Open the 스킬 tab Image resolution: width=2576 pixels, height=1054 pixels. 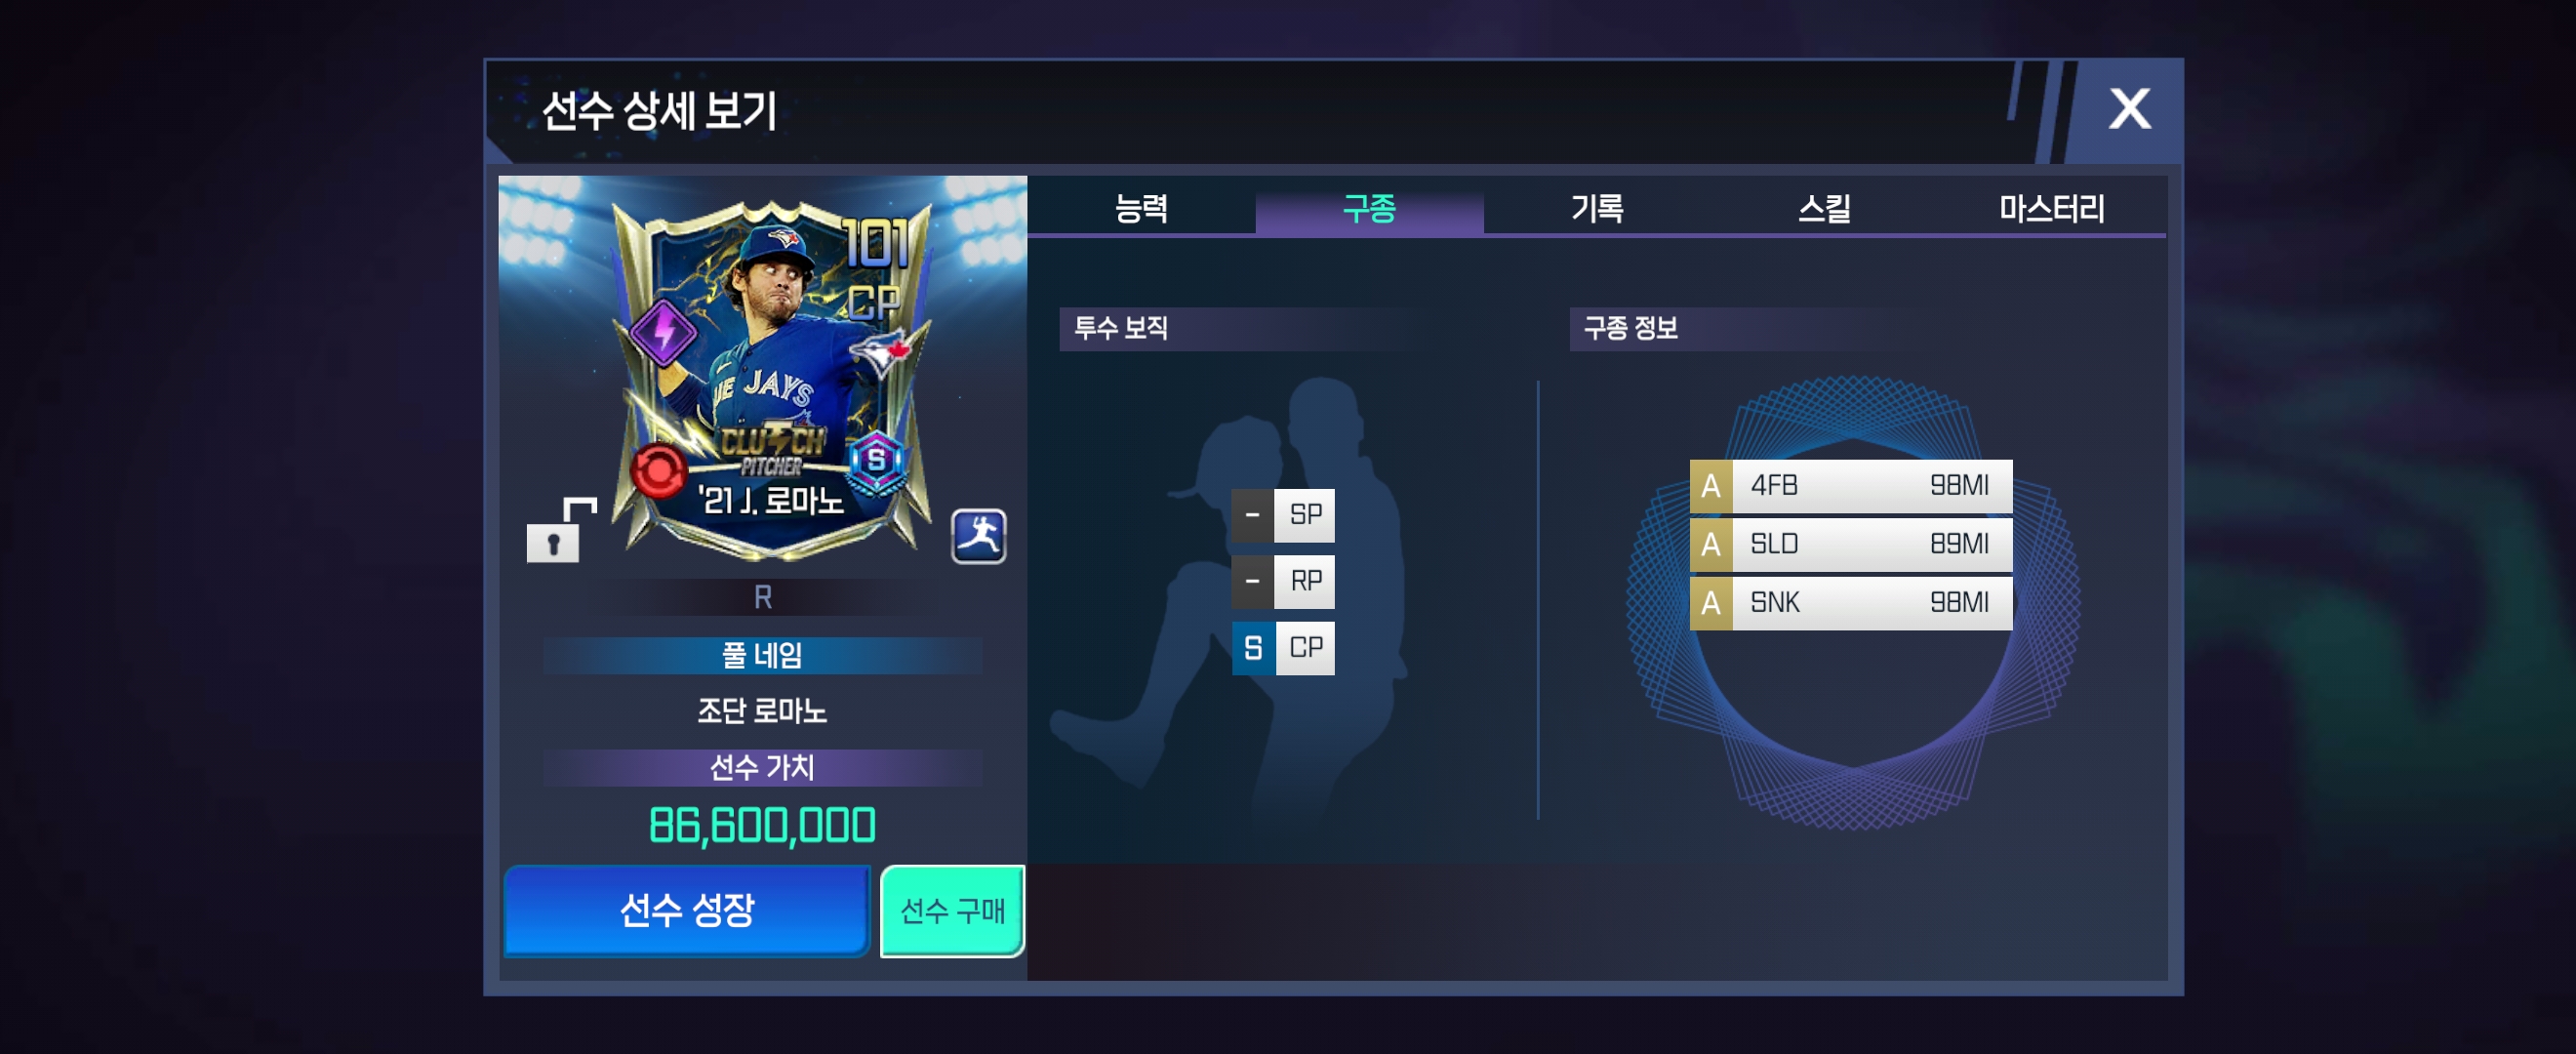tap(1824, 208)
